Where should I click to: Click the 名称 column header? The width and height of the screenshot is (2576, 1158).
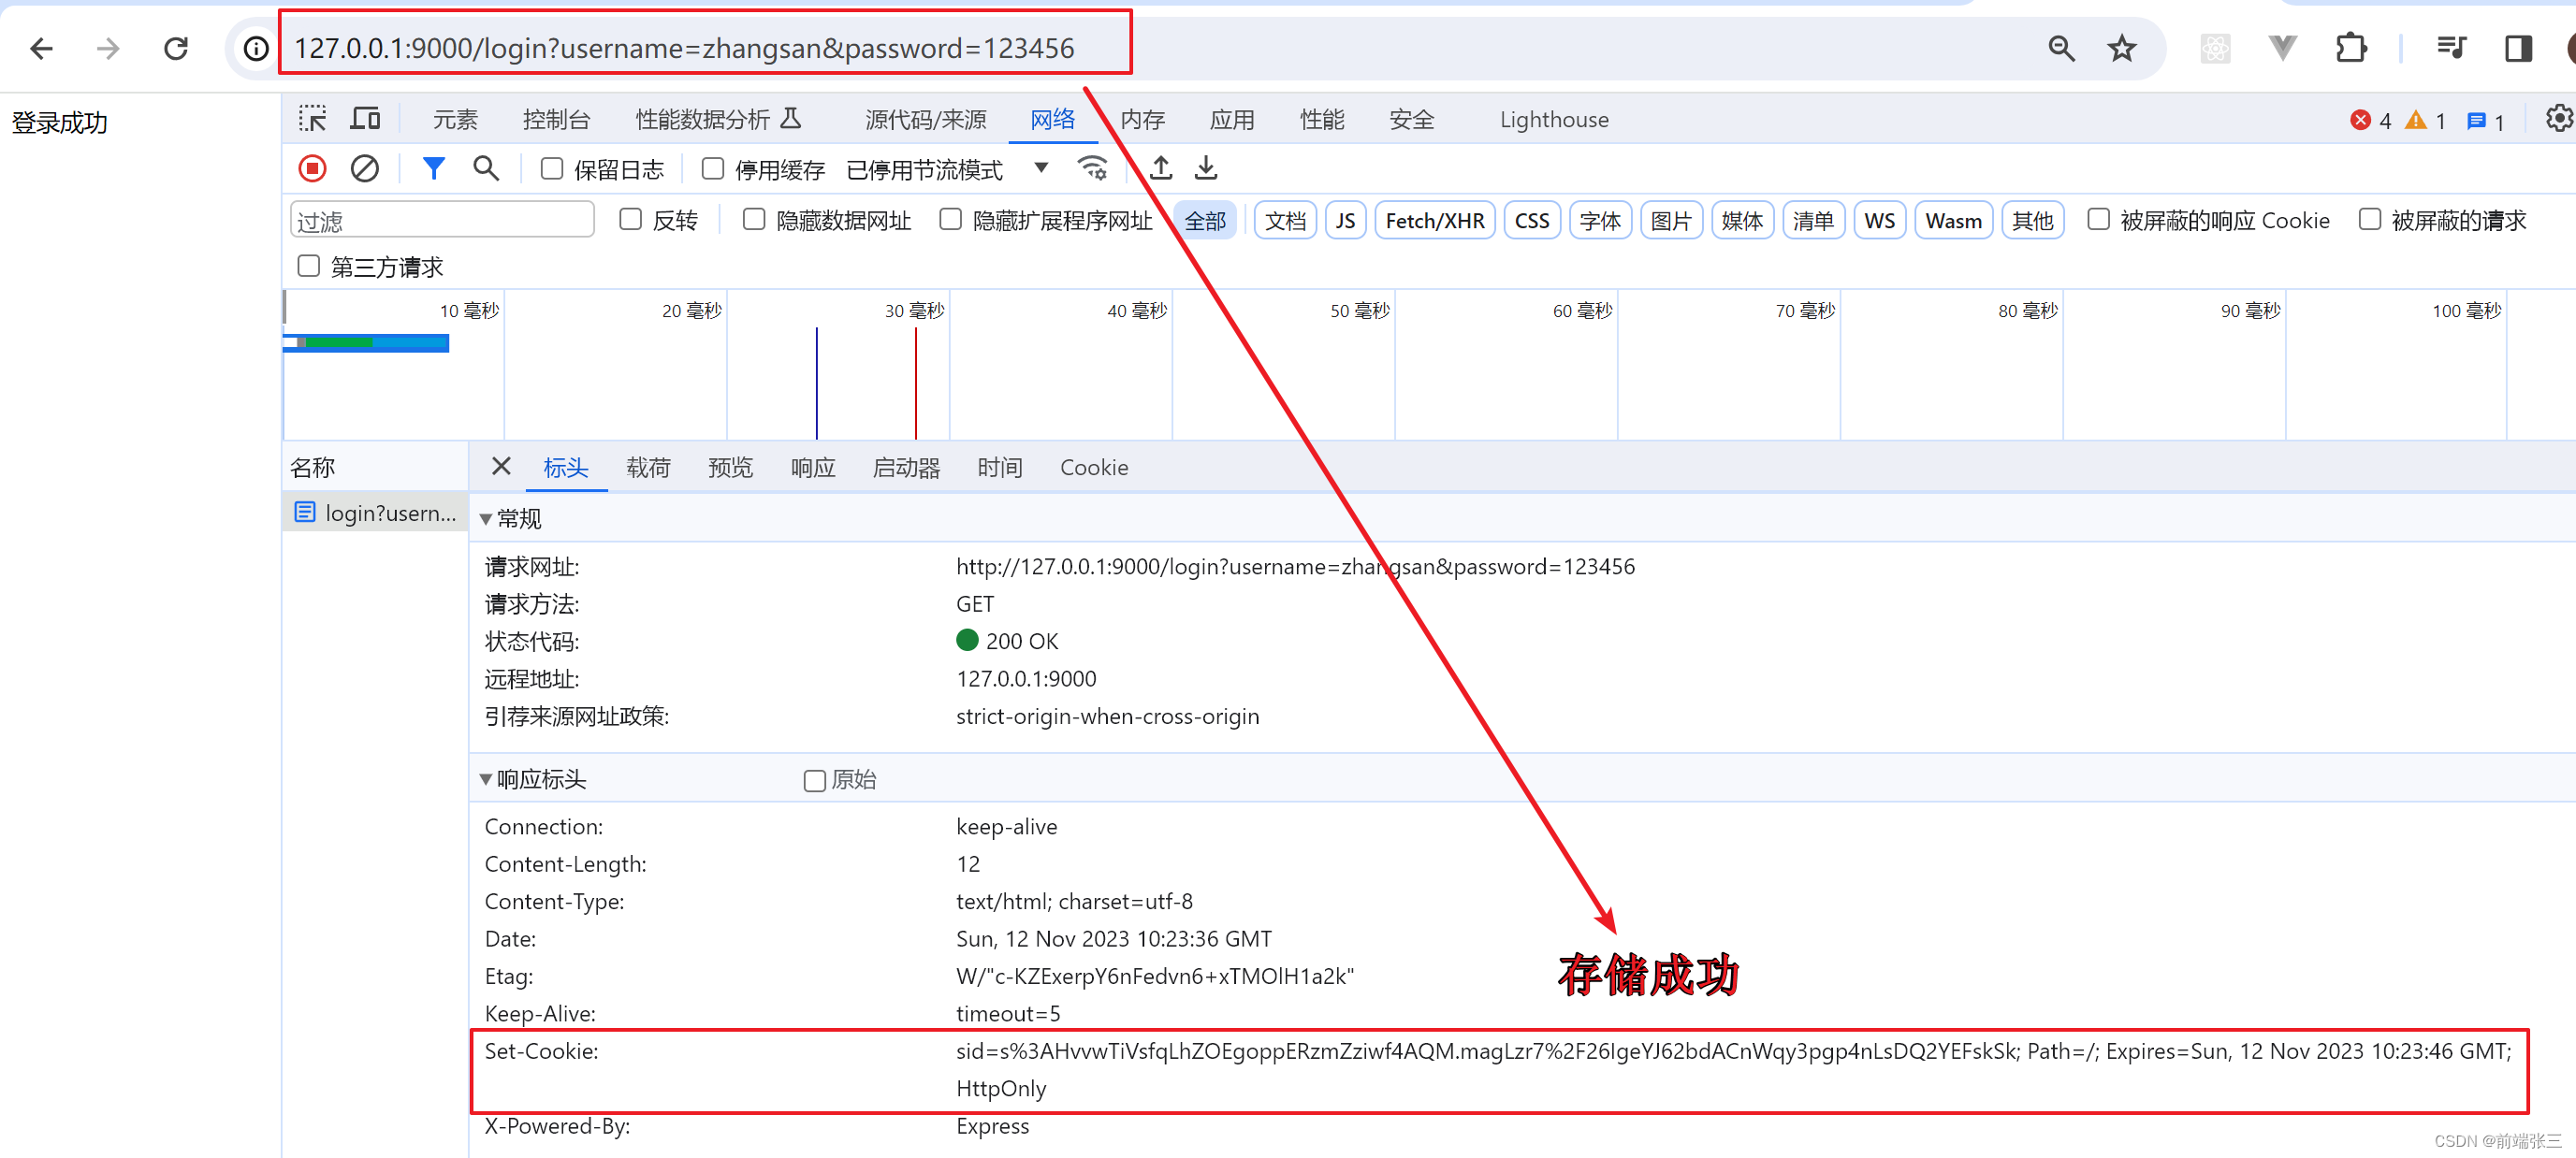[312, 467]
